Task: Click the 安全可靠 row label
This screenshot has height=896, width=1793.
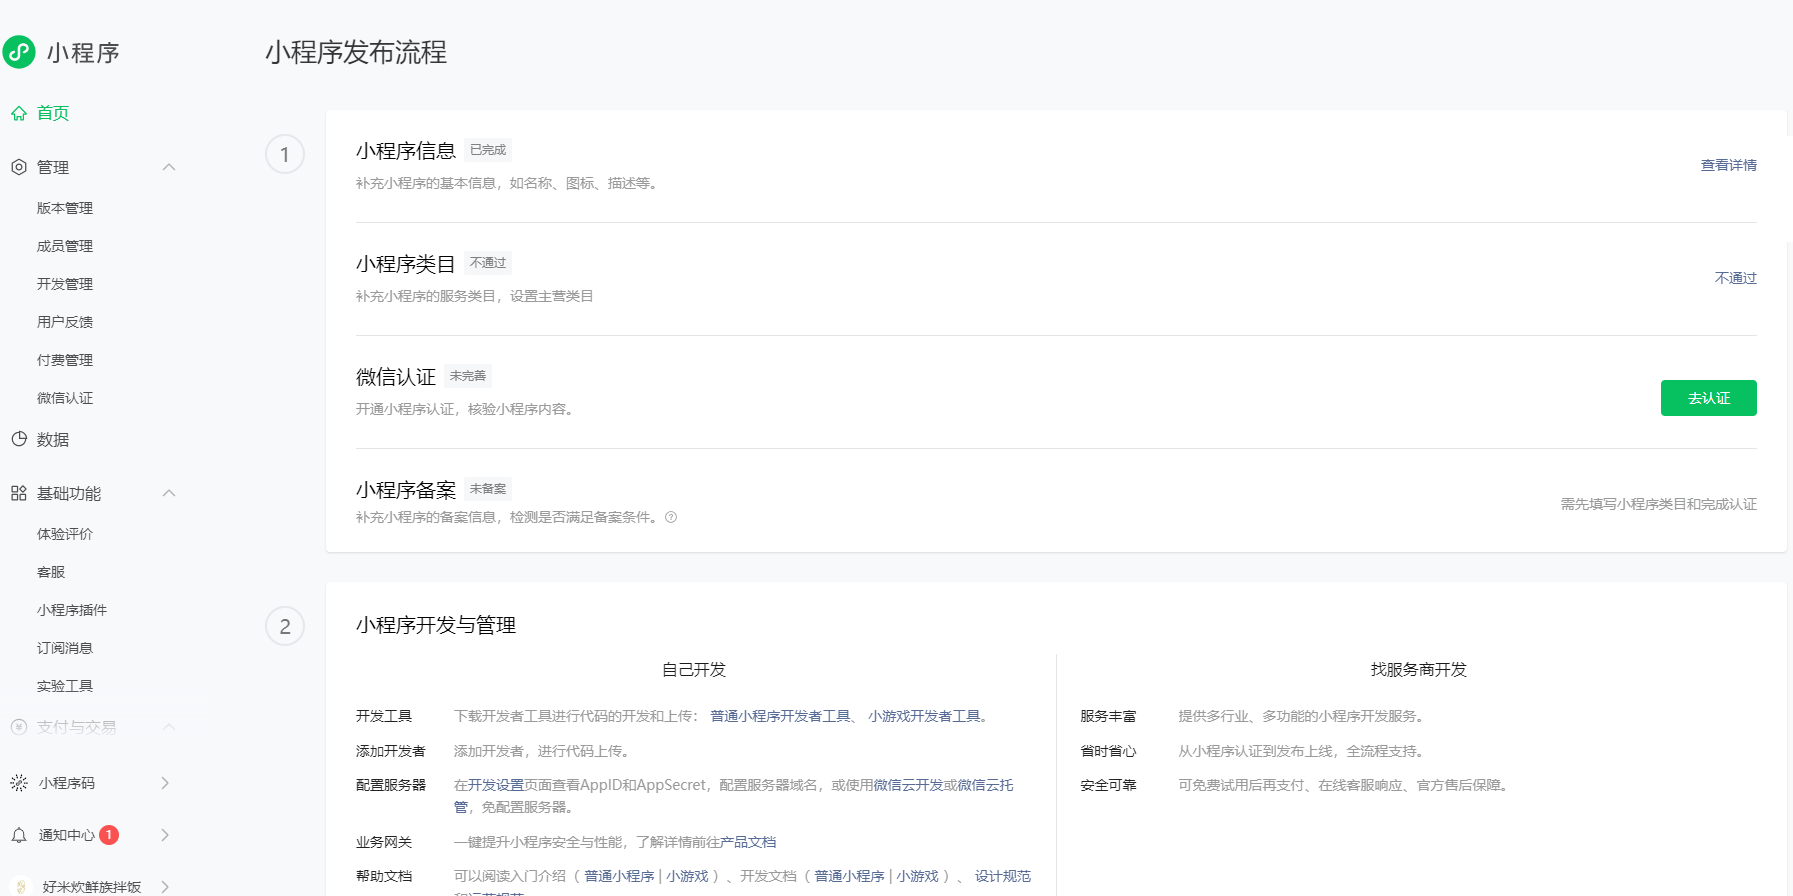Action: coord(1108,785)
